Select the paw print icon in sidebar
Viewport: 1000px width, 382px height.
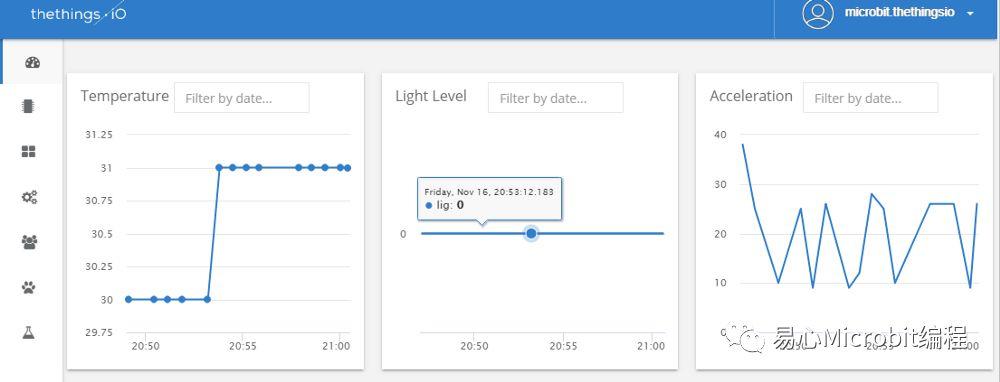click(x=29, y=287)
